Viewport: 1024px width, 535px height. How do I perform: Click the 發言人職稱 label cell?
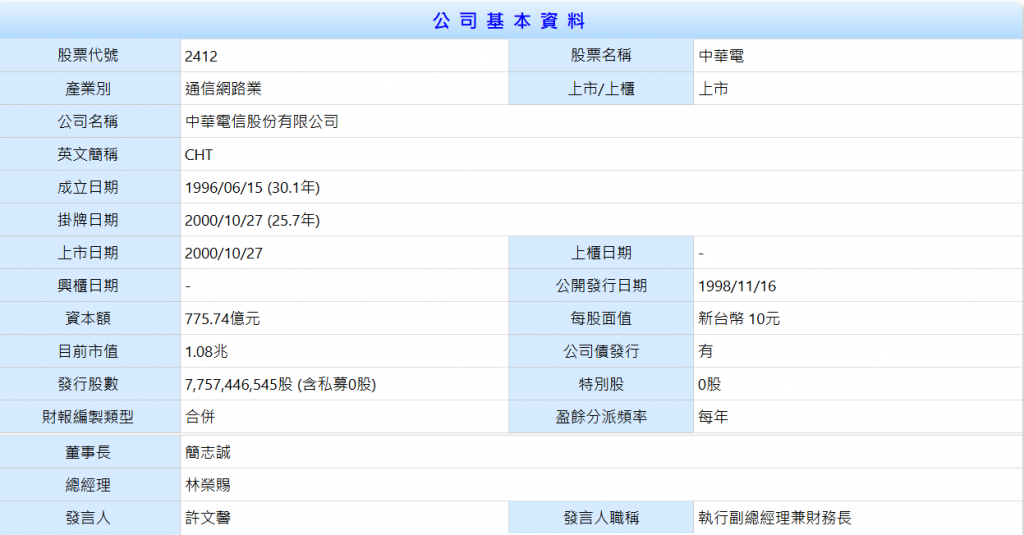pyautogui.click(x=601, y=518)
